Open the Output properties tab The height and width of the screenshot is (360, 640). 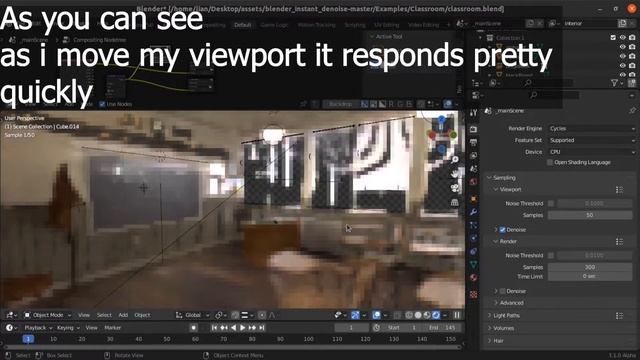click(x=473, y=142)
